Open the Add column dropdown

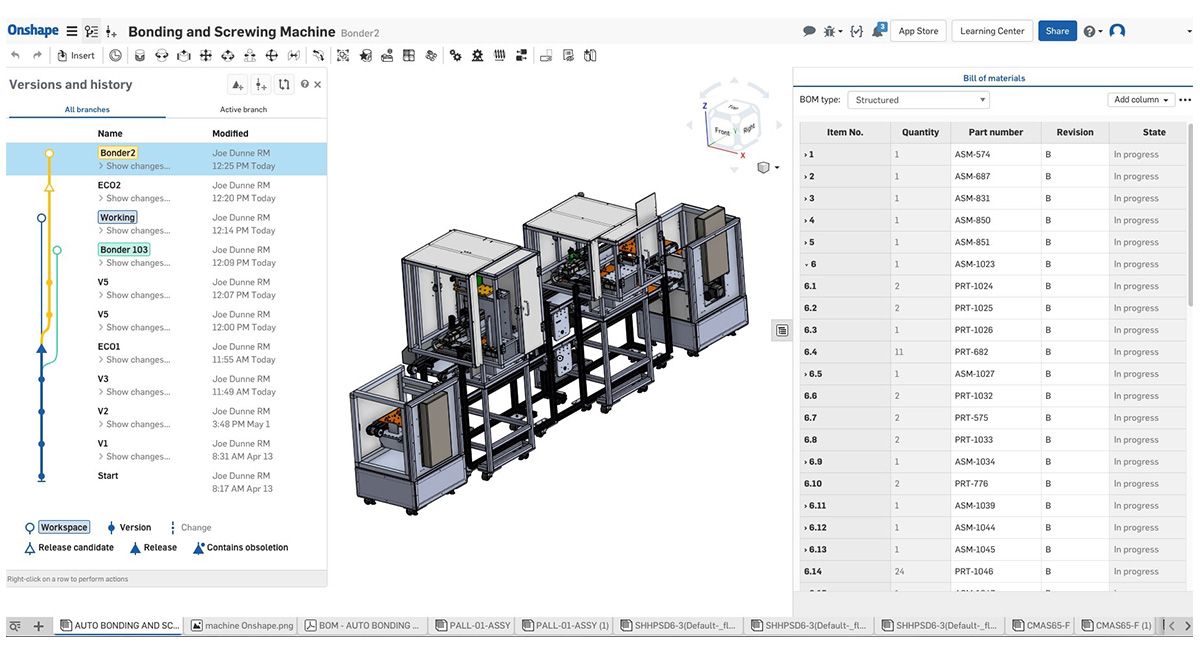click(1141, 100)
